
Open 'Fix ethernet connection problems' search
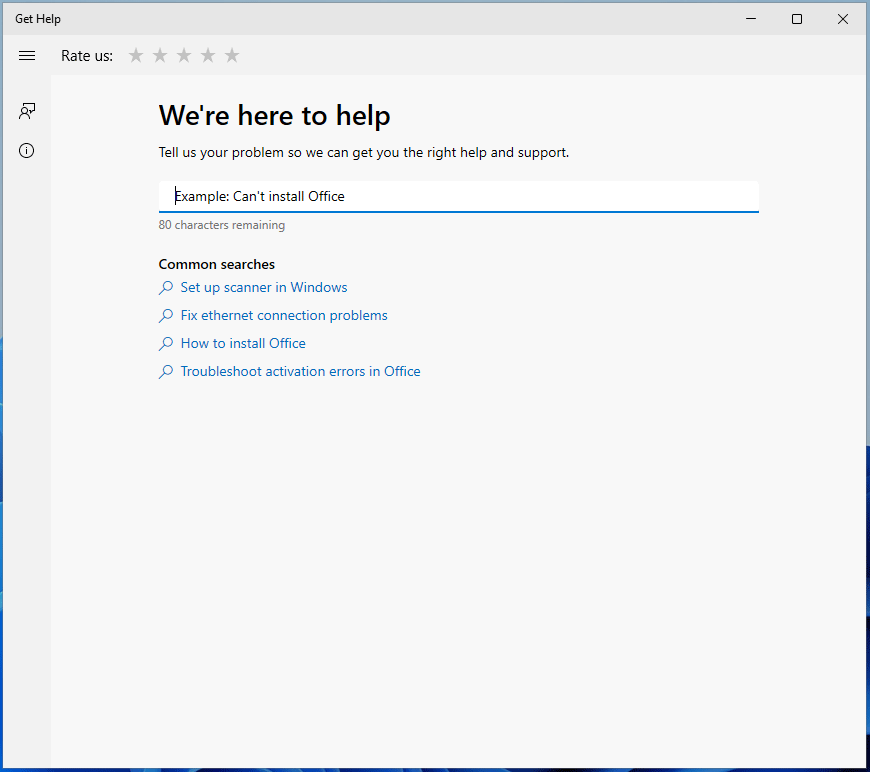click(284, 315)
